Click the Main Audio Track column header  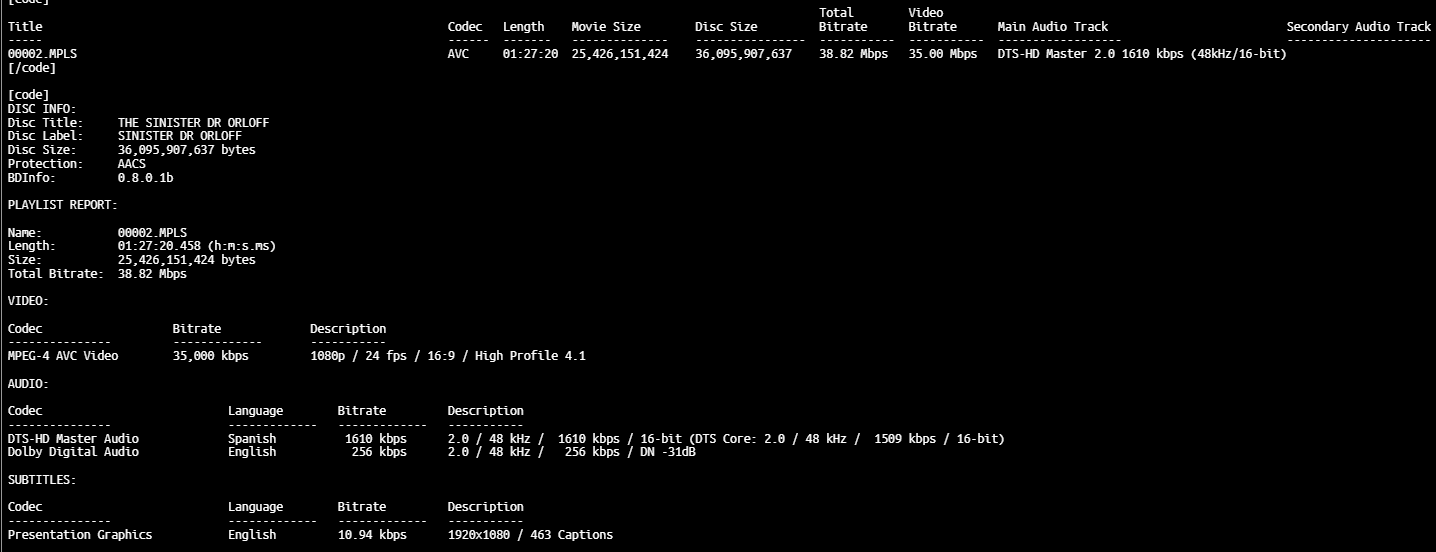click(x=1052, y=27)
